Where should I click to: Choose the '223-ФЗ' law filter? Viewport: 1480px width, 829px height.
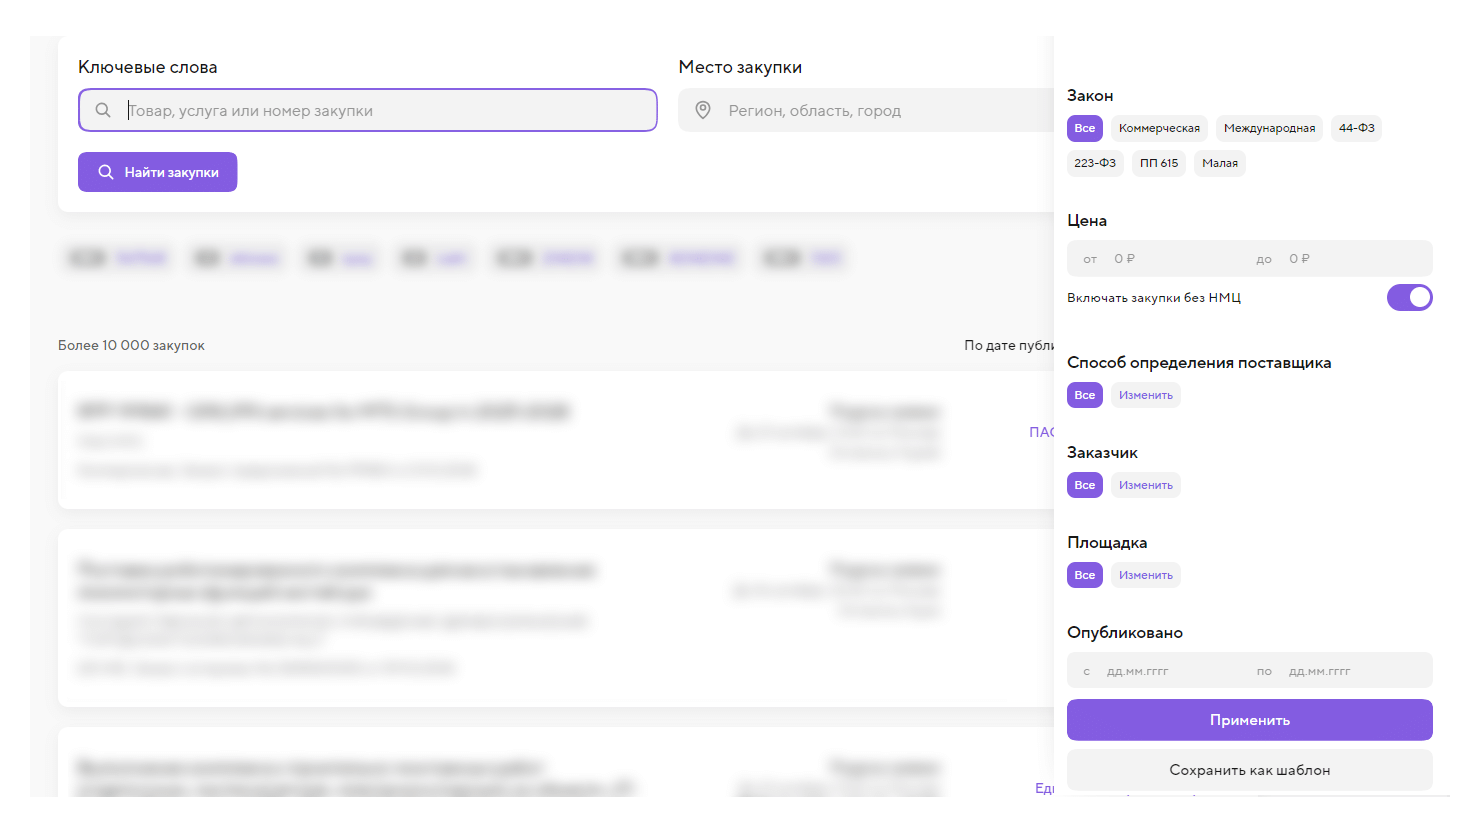click(1095, 163)
